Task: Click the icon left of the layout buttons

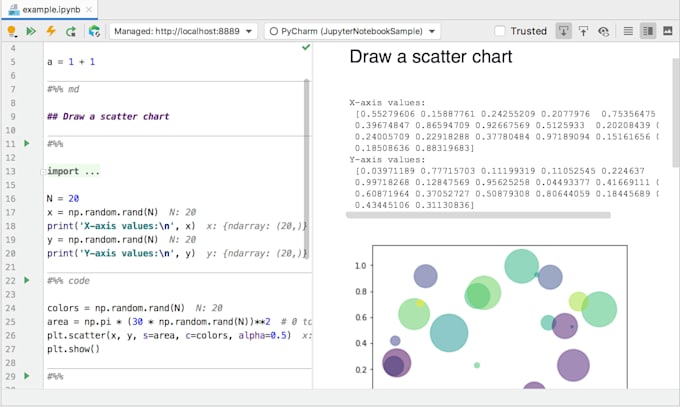Action: coord(603,31)
